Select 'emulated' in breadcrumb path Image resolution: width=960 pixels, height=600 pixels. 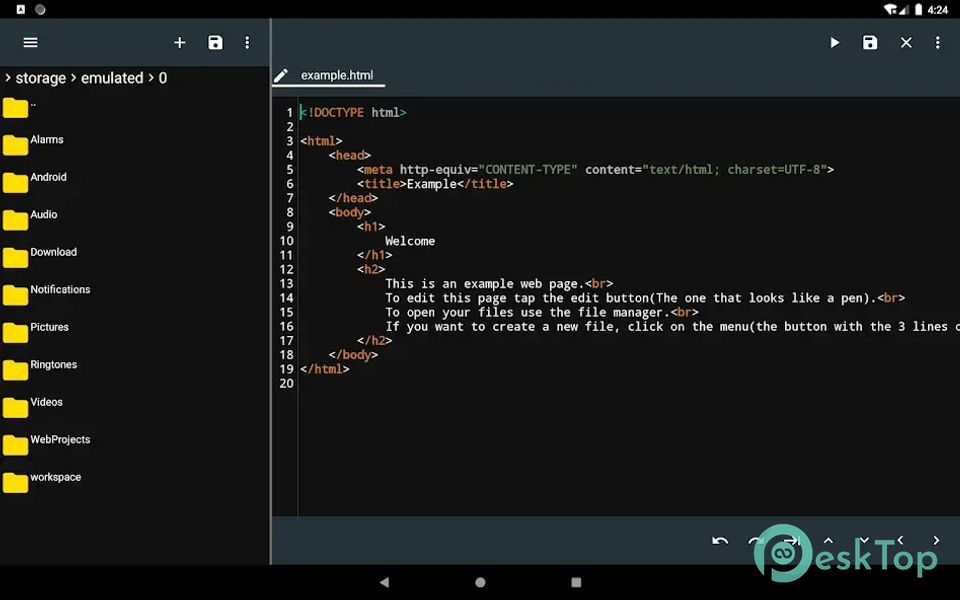112,78
